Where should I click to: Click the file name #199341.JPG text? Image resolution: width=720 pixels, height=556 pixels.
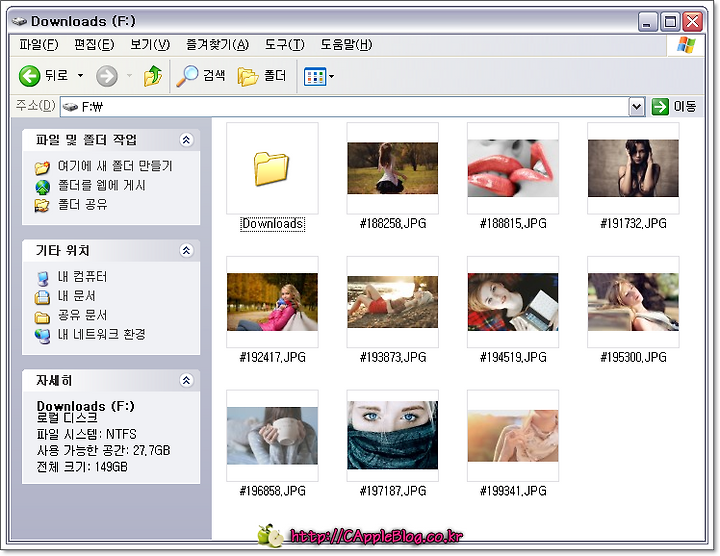tap(513, 491)
